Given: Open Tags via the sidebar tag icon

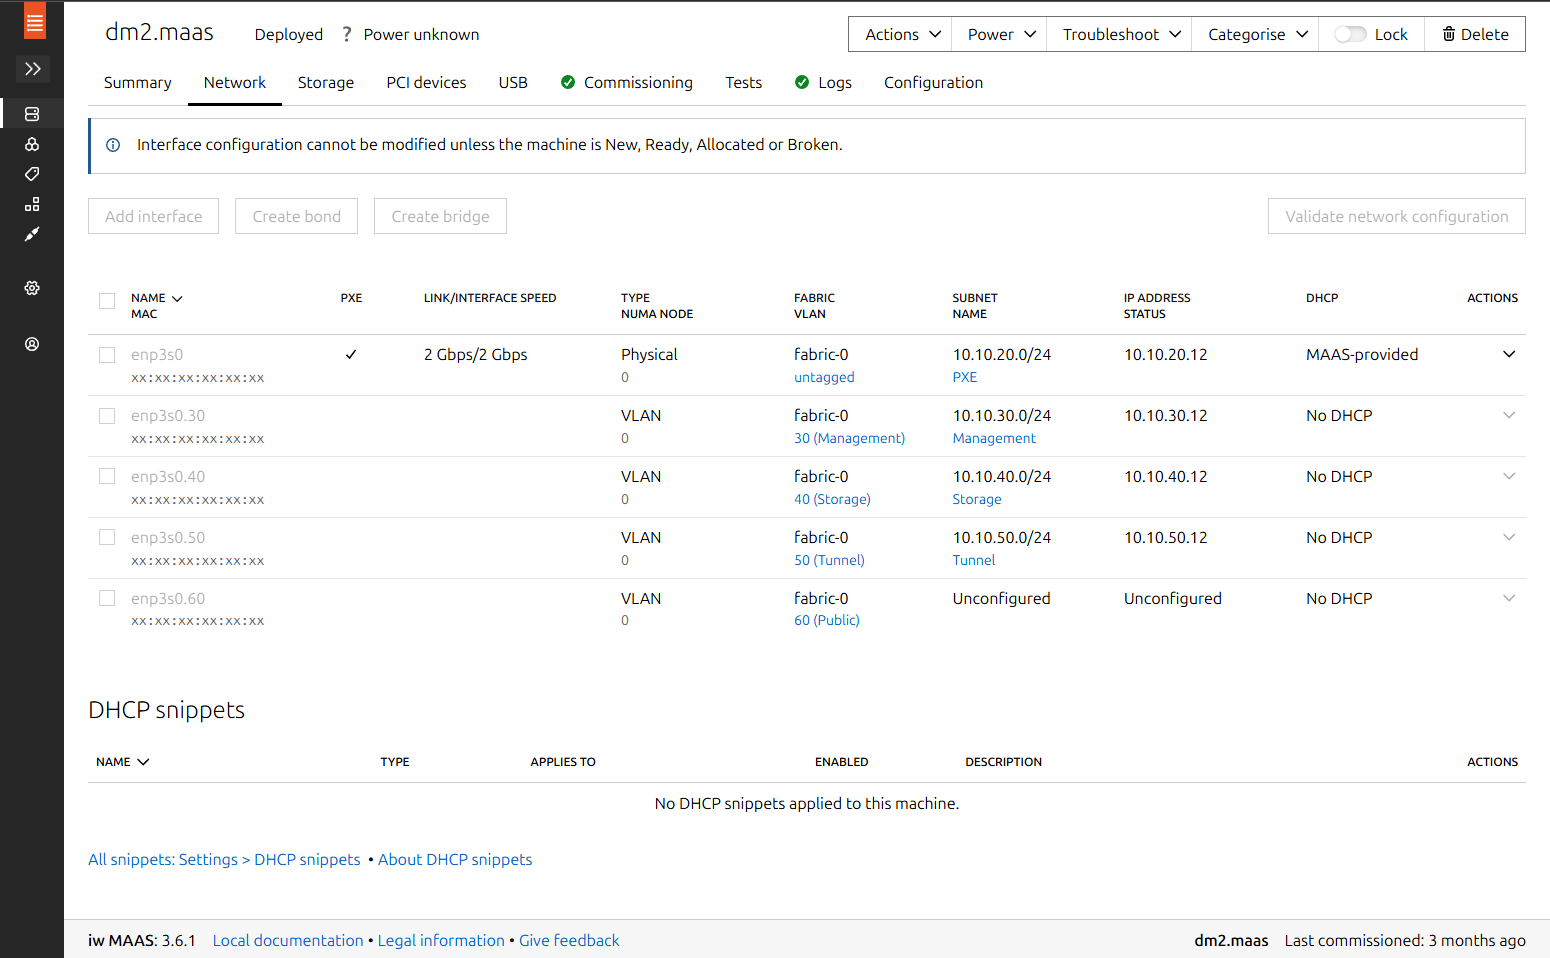Looking at the screenshot, I should point(32,174).
